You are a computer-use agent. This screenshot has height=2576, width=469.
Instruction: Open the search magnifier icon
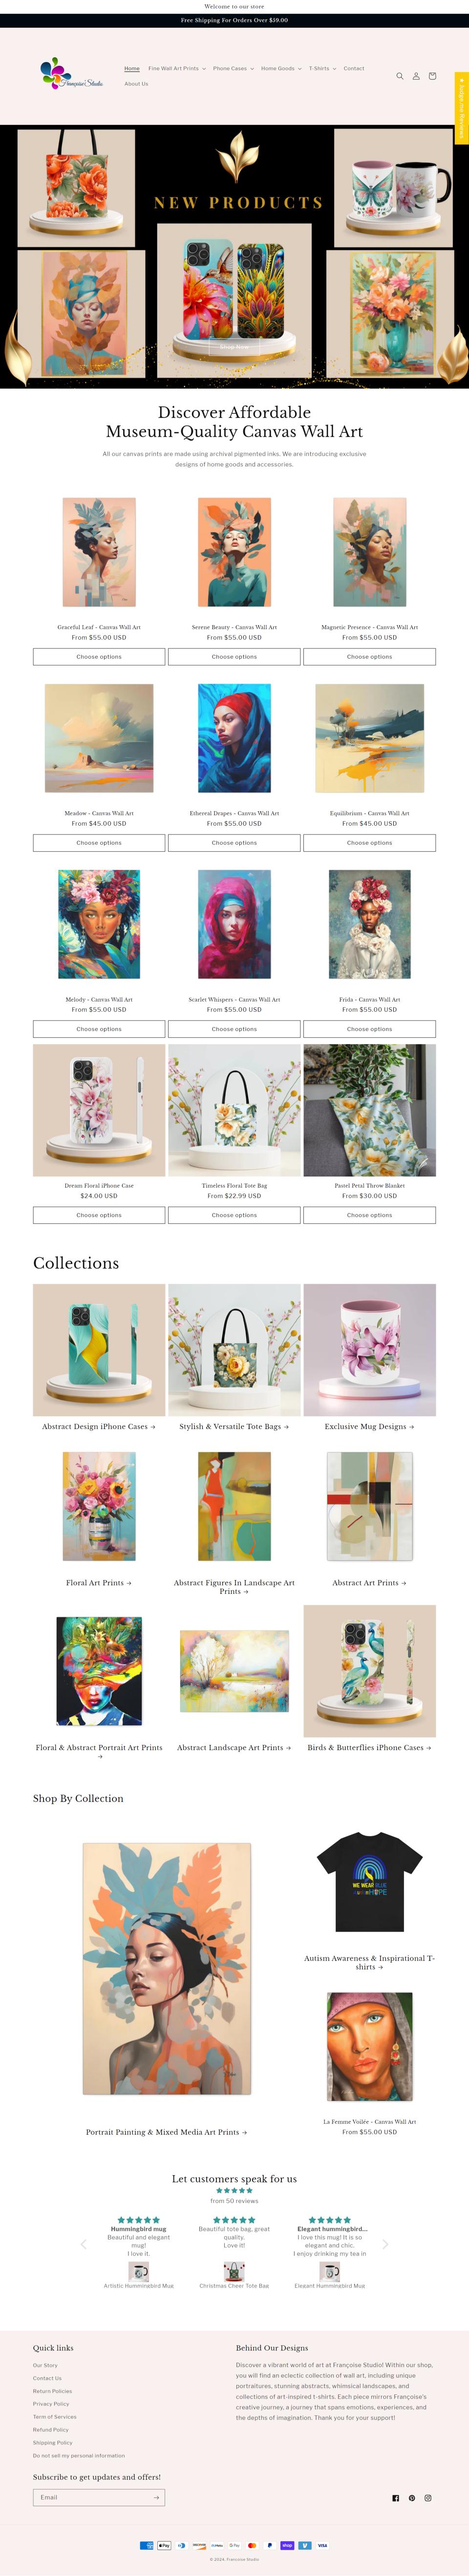coord(400,76)
